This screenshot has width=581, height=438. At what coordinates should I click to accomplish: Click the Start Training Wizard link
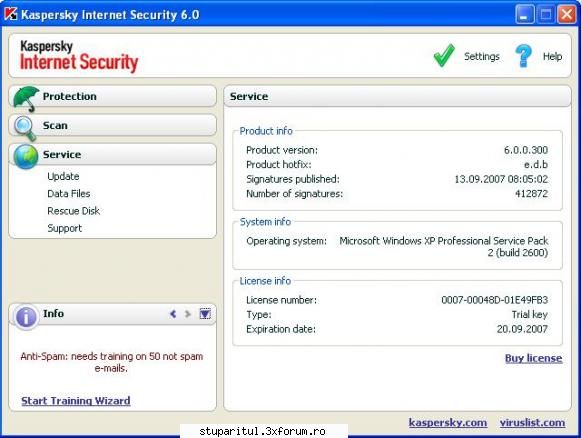(76, 401)
